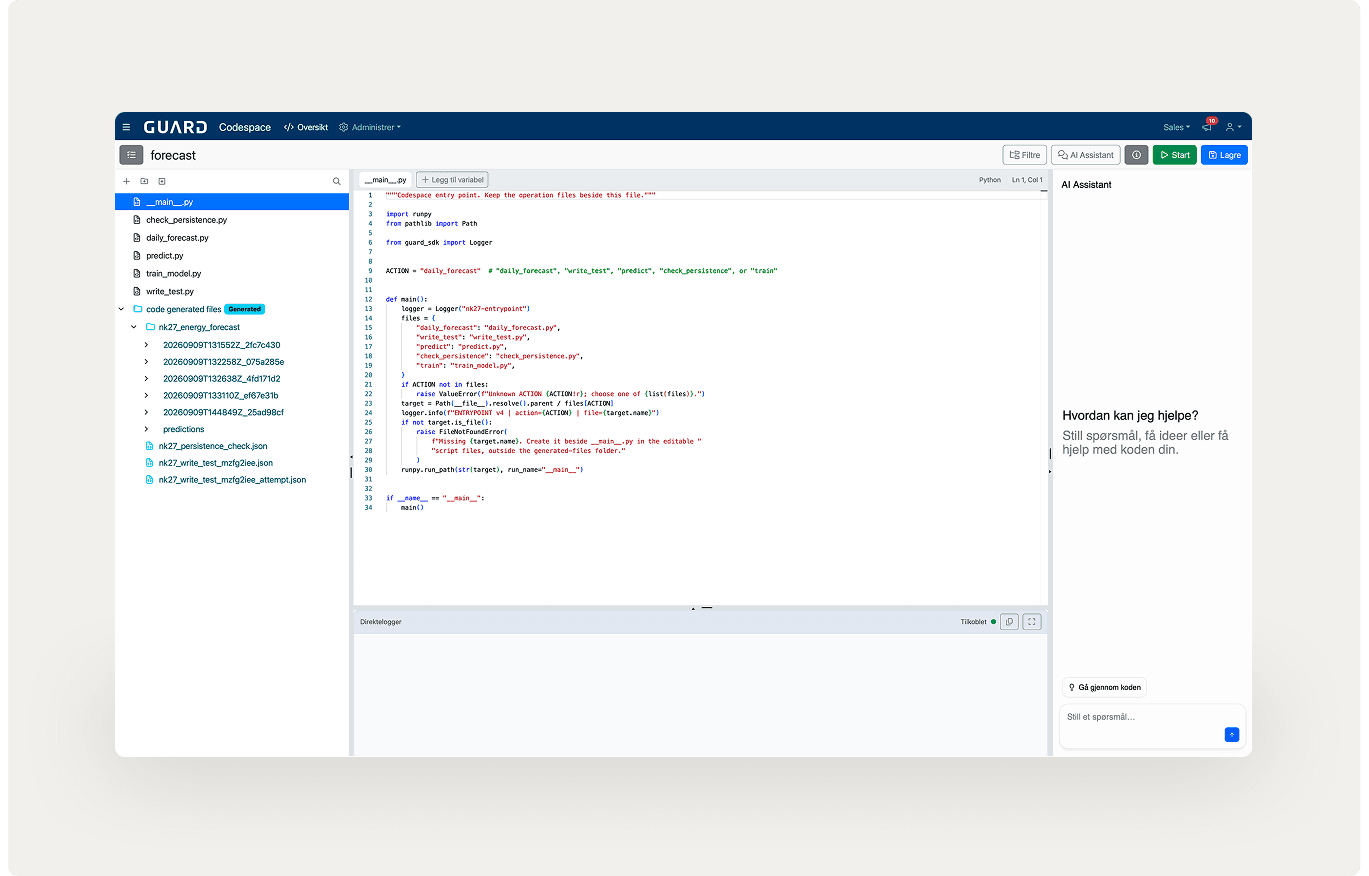Screen dimensions: 1369x876
Task: Open the Administrer dropdown menu
Action: pyautogui.click(x=370, y=127)
